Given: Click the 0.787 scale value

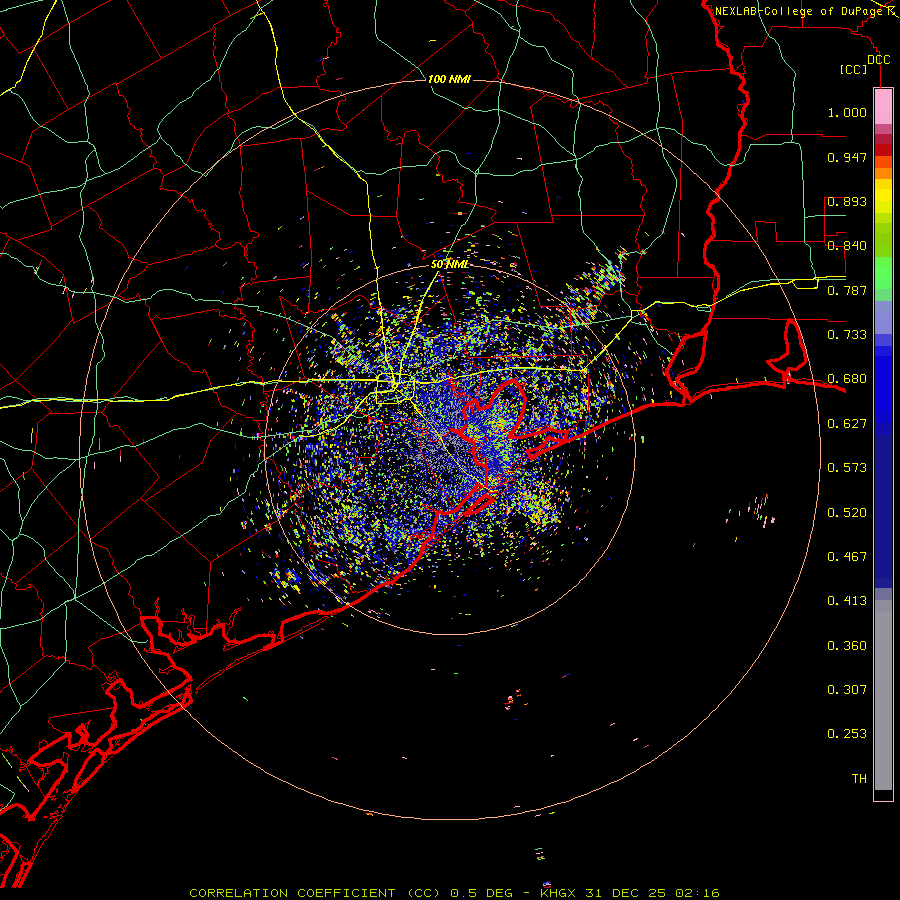Looking at the screenshot, I should [x=847, y=290].
